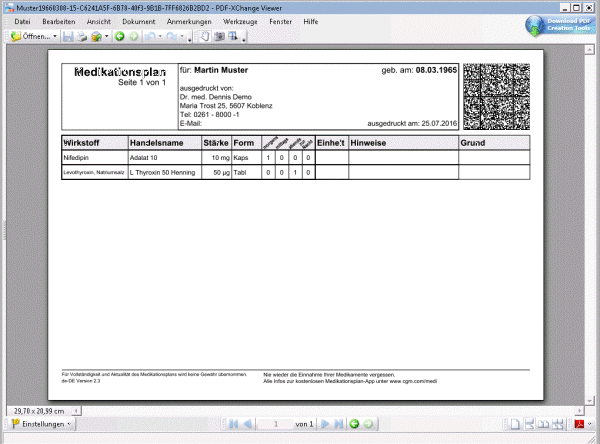This screenshot has width=600, height=444.
Task: Undo with the blue curved-arrow icon
Action: (x=150, y=36)
